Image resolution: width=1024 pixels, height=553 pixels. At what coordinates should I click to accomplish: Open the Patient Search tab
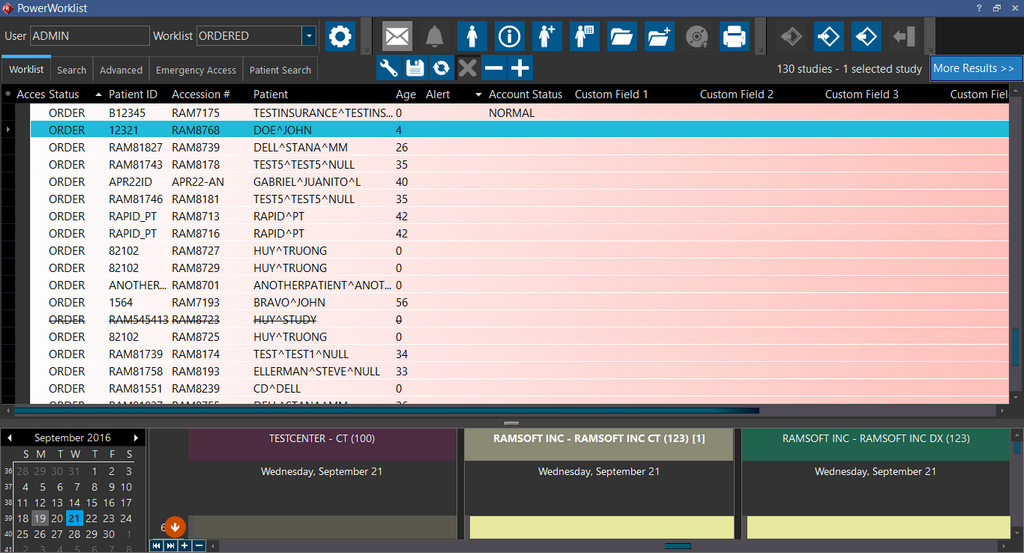(280, 70)
